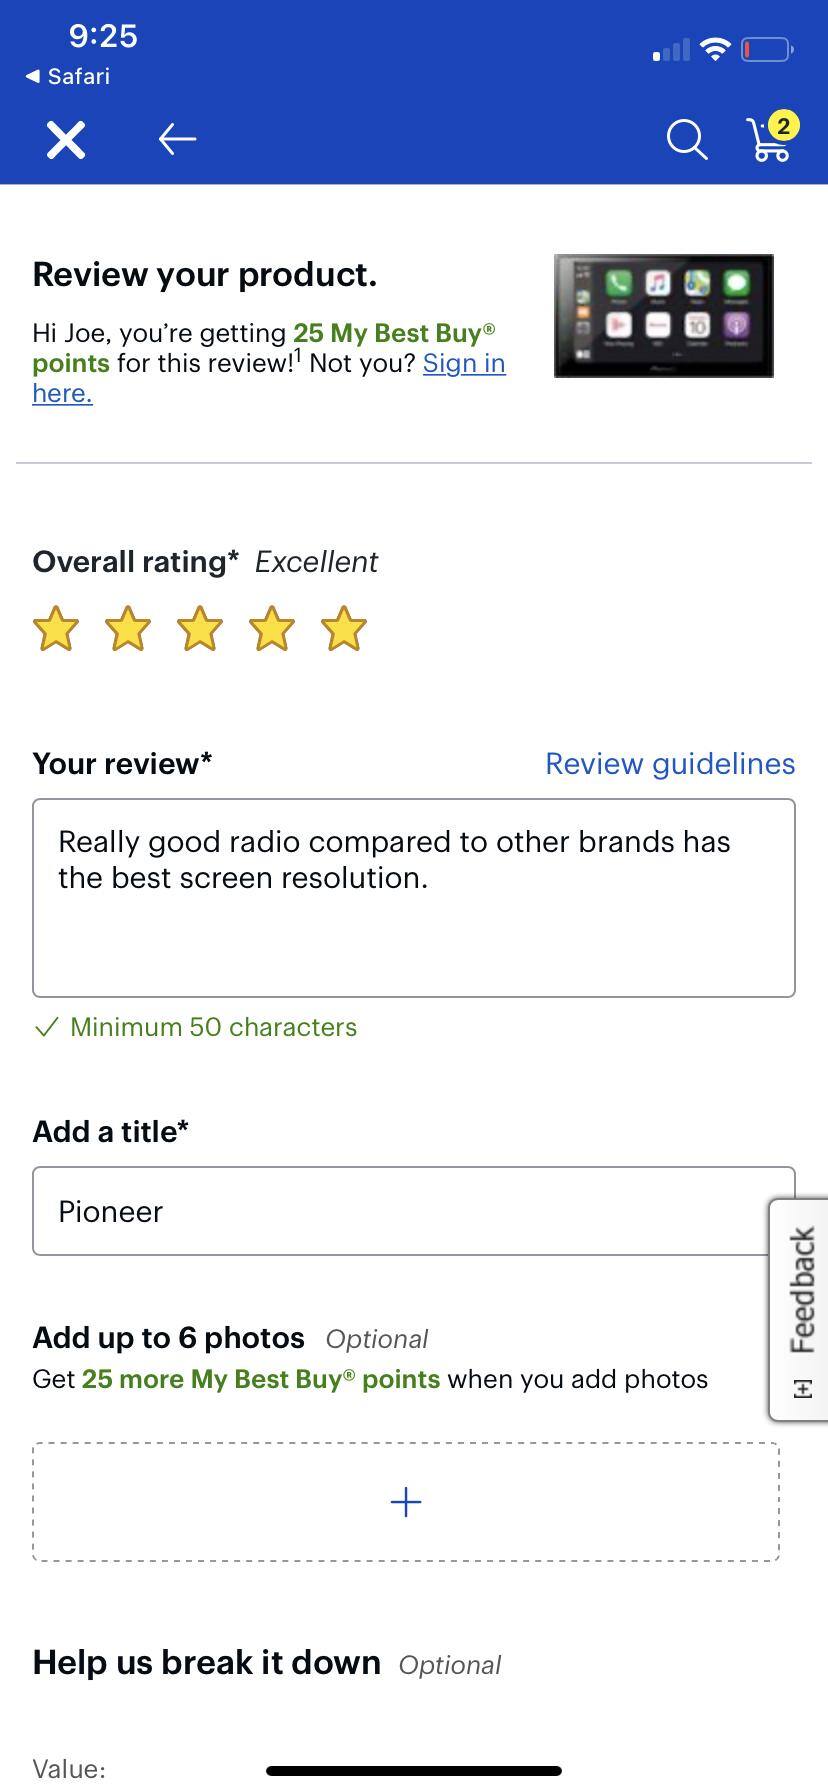Select the third rating star
Screen dimensions: 828x1792
click(x=200, y=629)
